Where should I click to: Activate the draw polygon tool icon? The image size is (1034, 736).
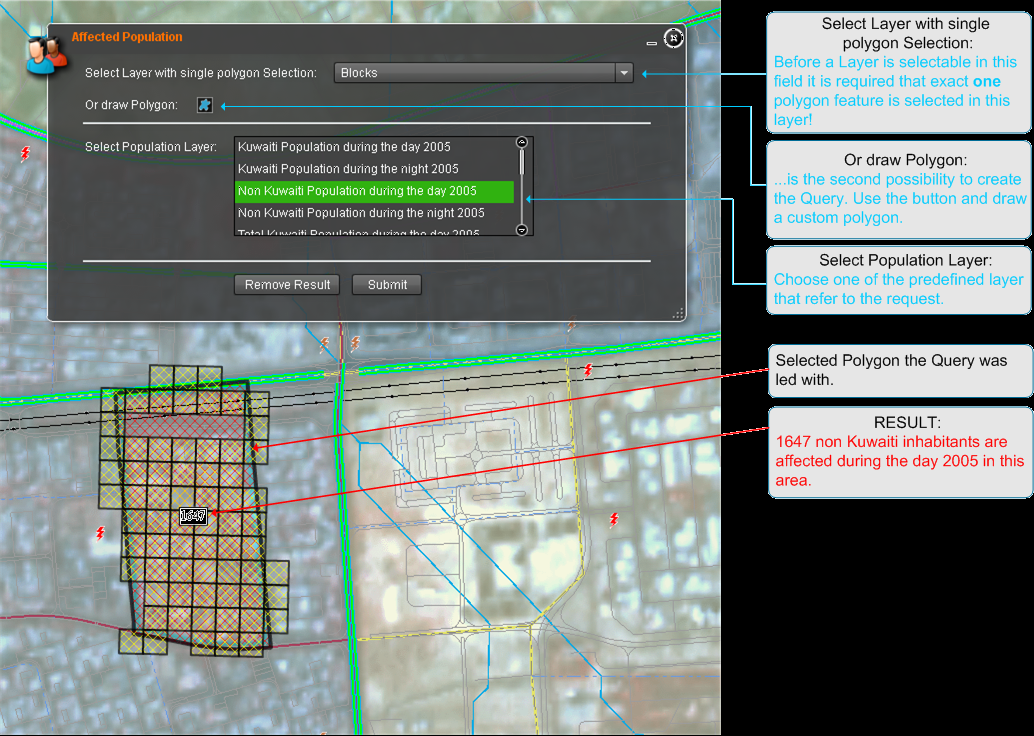tap(205, 105)
